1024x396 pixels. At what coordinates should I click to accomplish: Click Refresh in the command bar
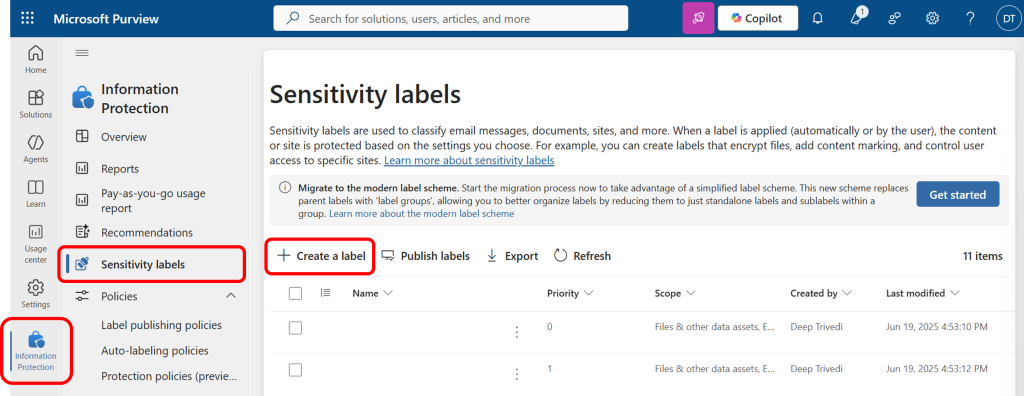[x=583, y=256]
